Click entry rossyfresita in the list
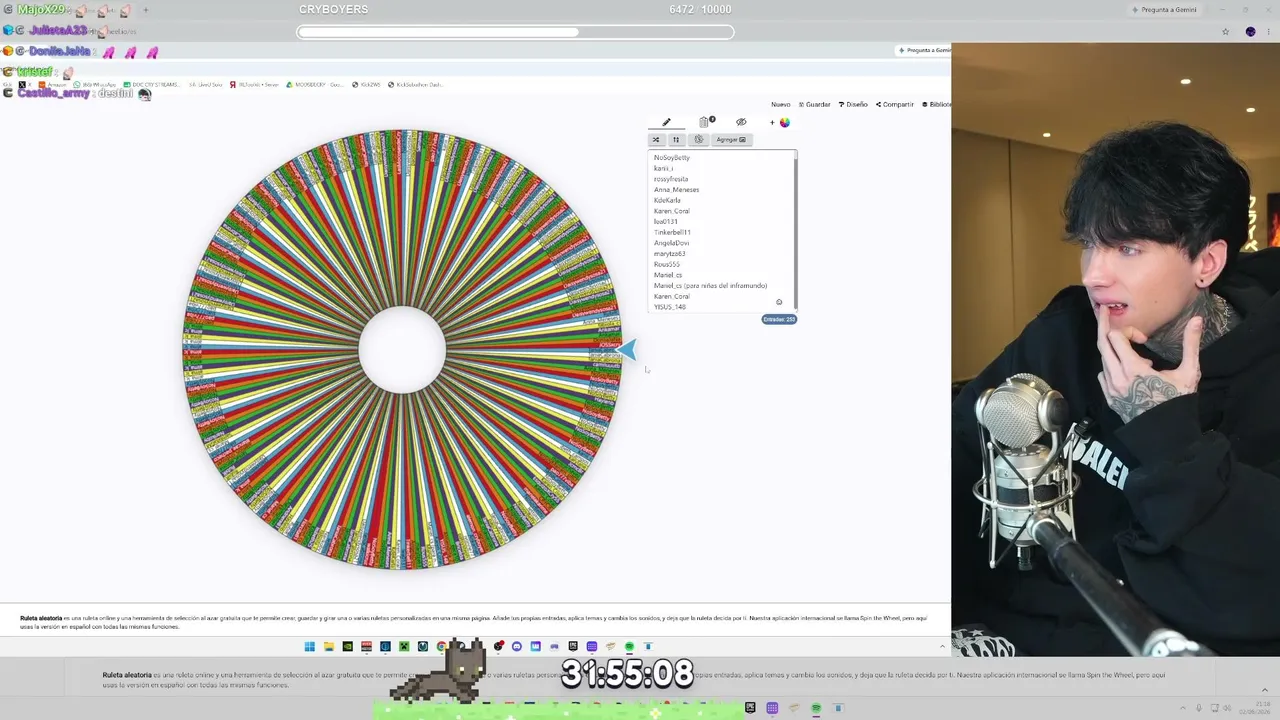Viewport: 1280px width, 720px height. [x=671, y=179]
